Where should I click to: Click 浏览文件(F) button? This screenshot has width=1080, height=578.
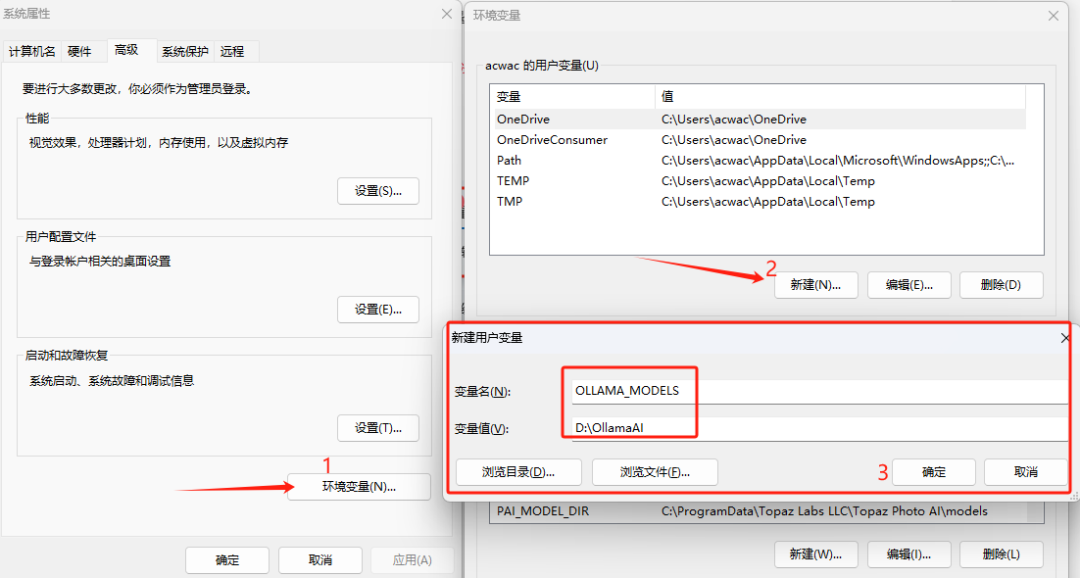pos(654,472)
